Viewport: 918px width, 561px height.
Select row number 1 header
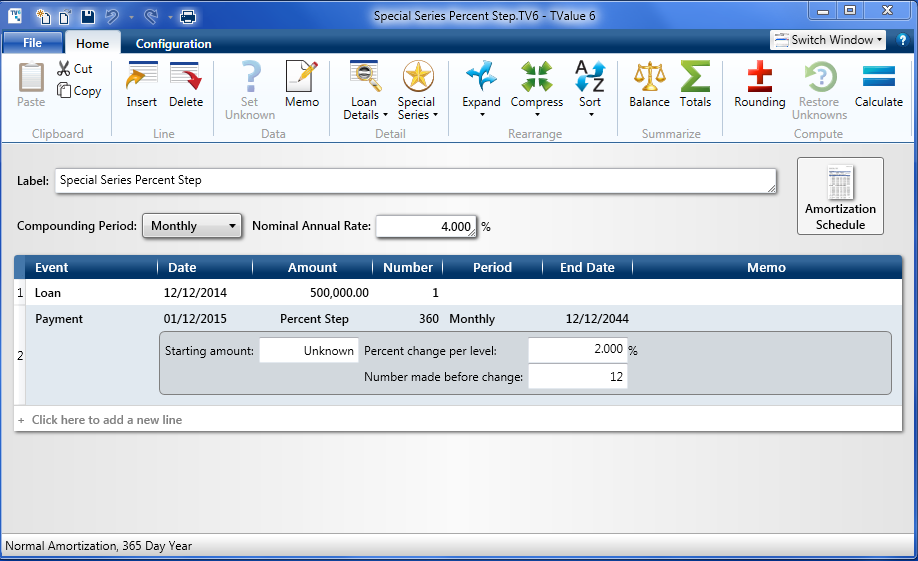tap(20, 293)
